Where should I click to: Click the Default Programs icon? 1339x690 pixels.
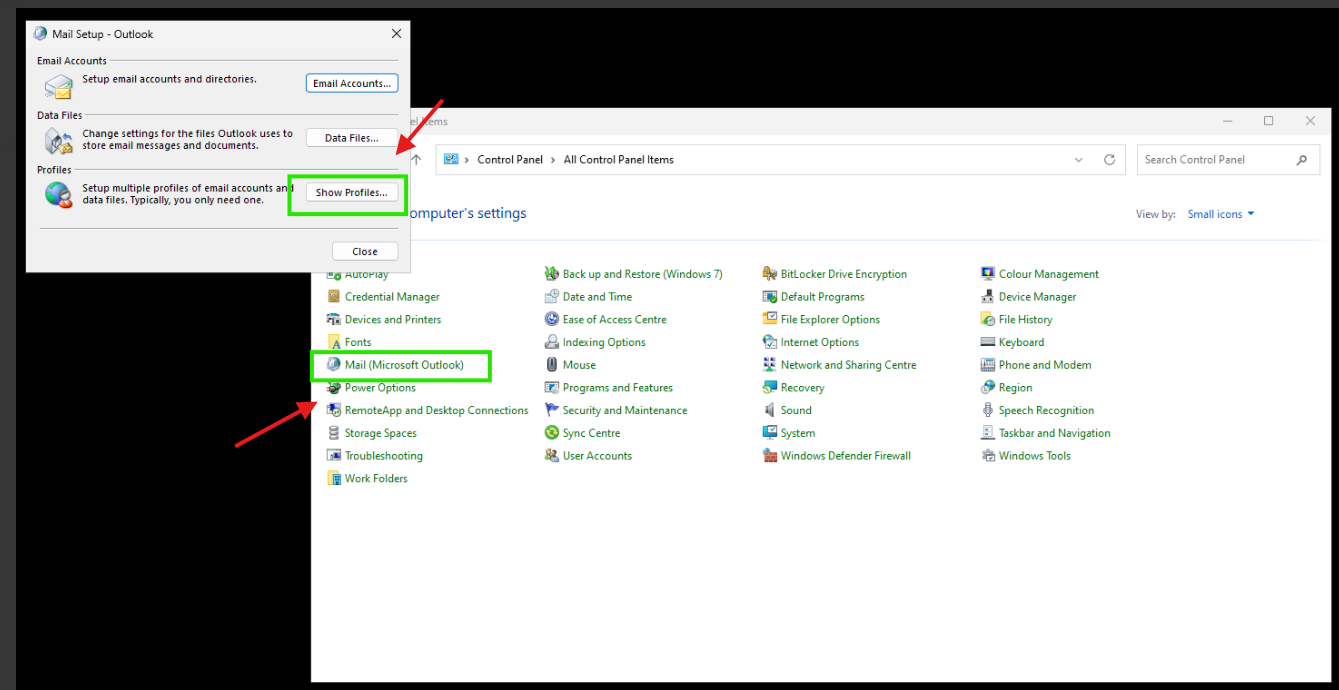click(x=770, y=297)
